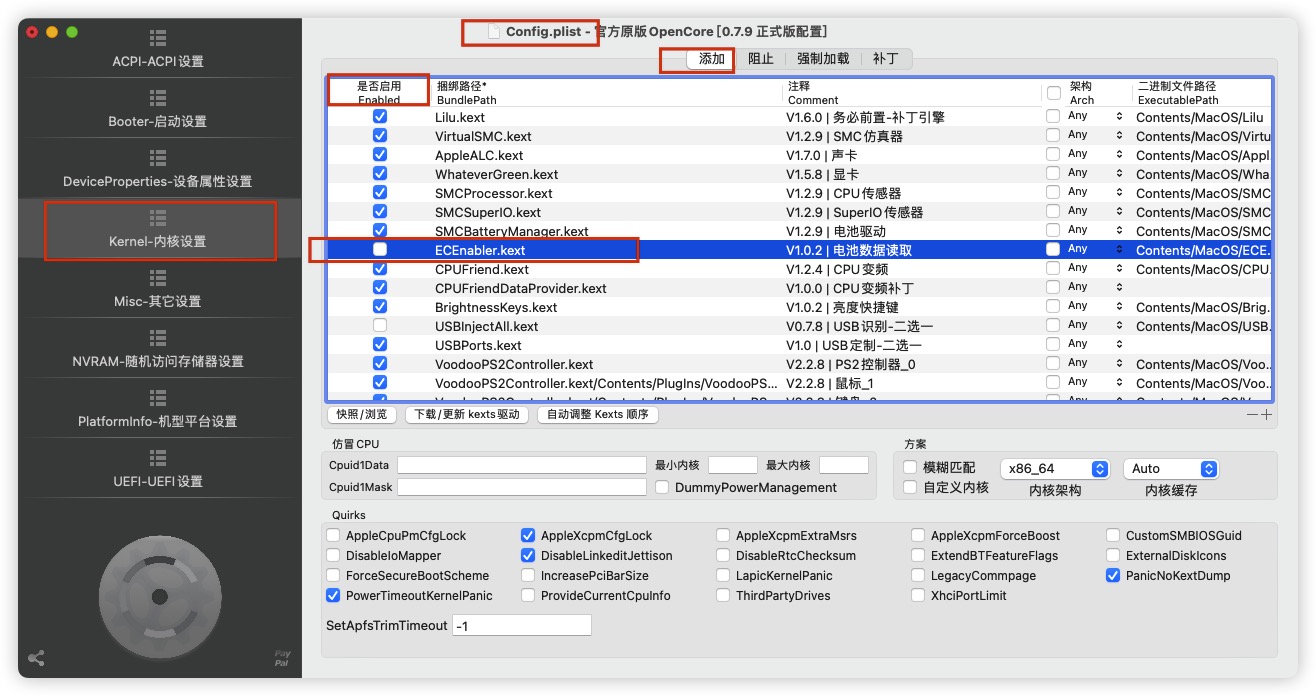Open the UEFI section icon
1316x696 pixels.
[x=158, y=458]
